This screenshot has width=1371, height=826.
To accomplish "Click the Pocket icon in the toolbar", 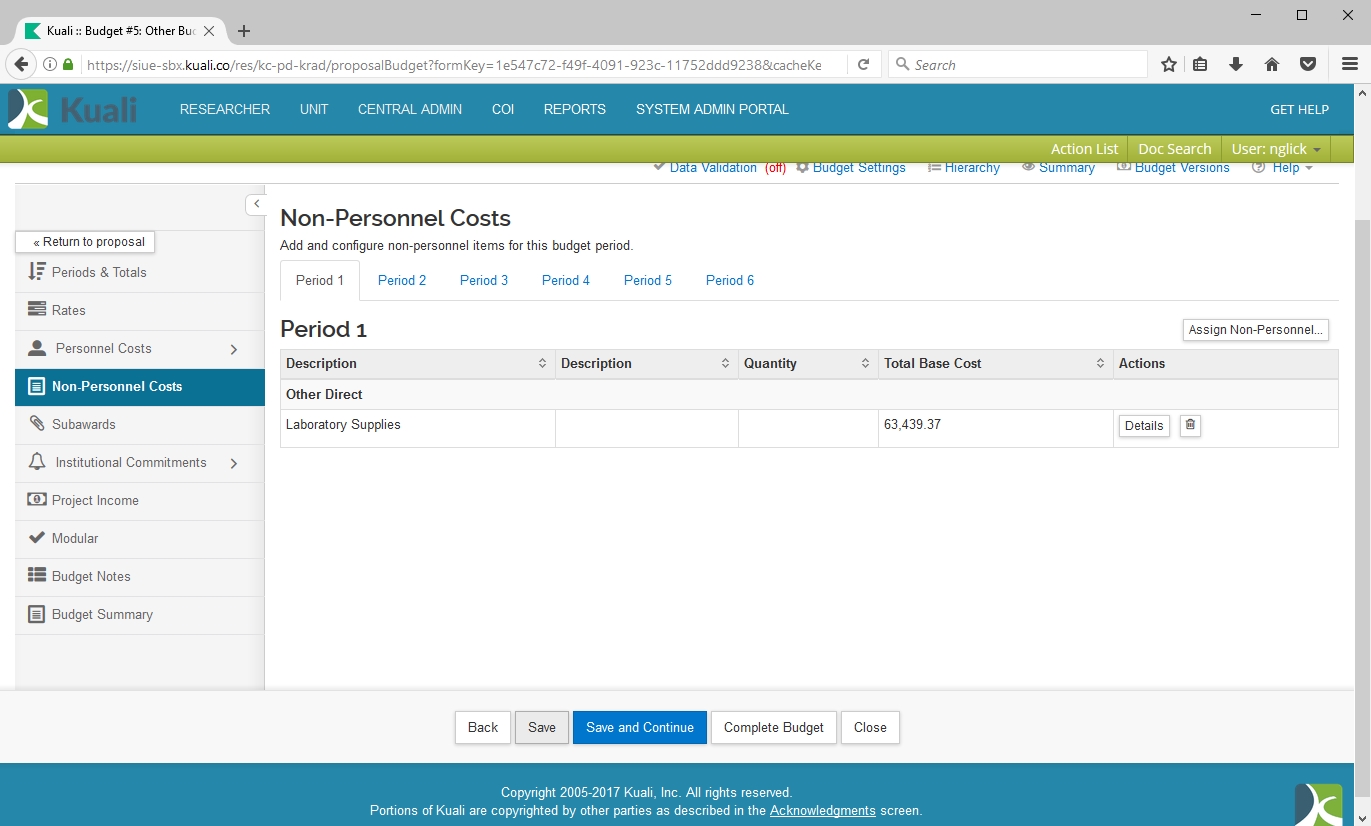I will coord(1307,65).
